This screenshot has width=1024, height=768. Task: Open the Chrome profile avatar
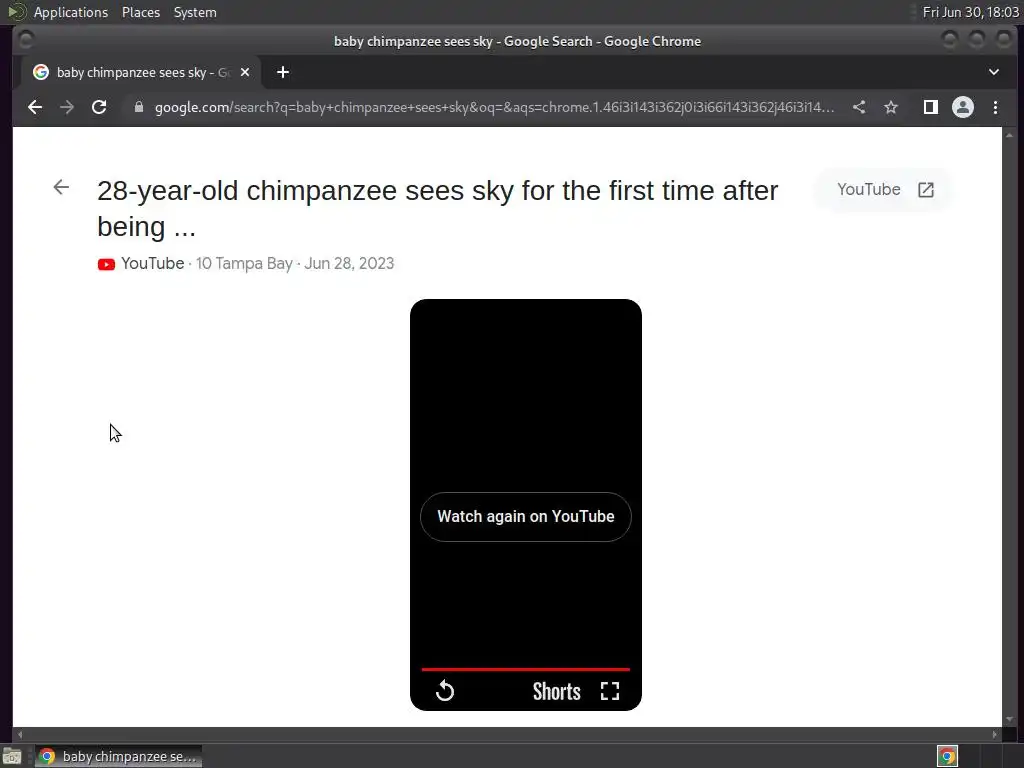click(963, 107)
